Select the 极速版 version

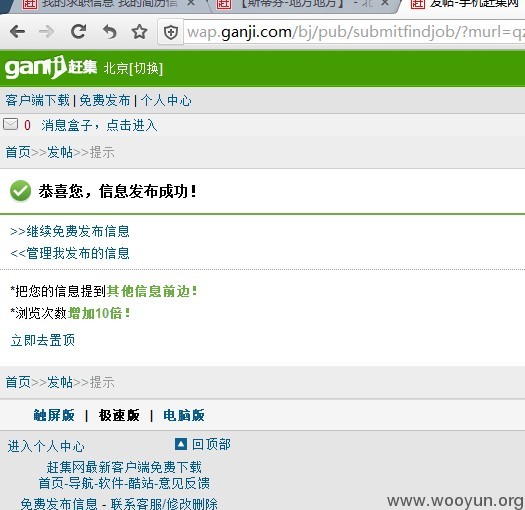(x=119, y=416)
